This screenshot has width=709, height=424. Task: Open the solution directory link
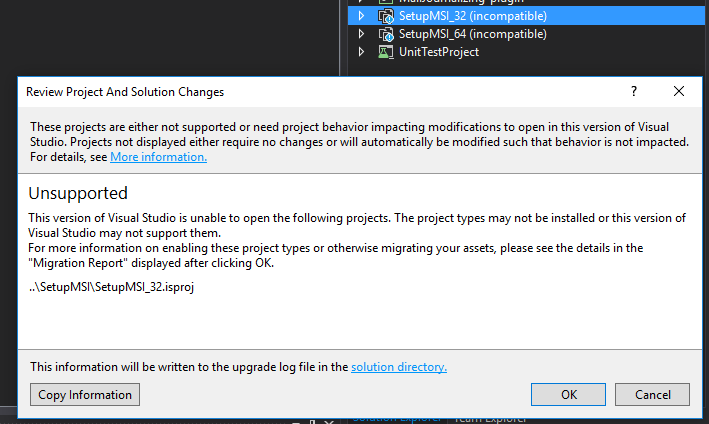pos(399,367)
